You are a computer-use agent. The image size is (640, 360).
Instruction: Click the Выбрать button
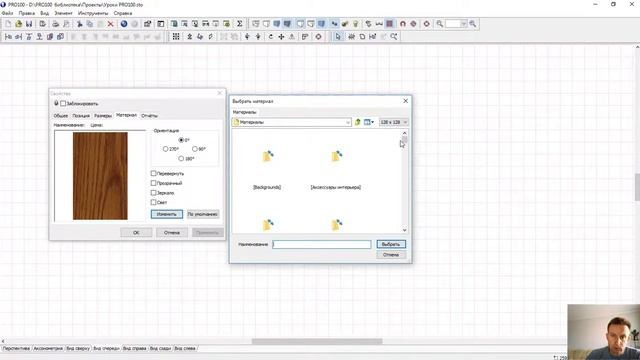391,244
